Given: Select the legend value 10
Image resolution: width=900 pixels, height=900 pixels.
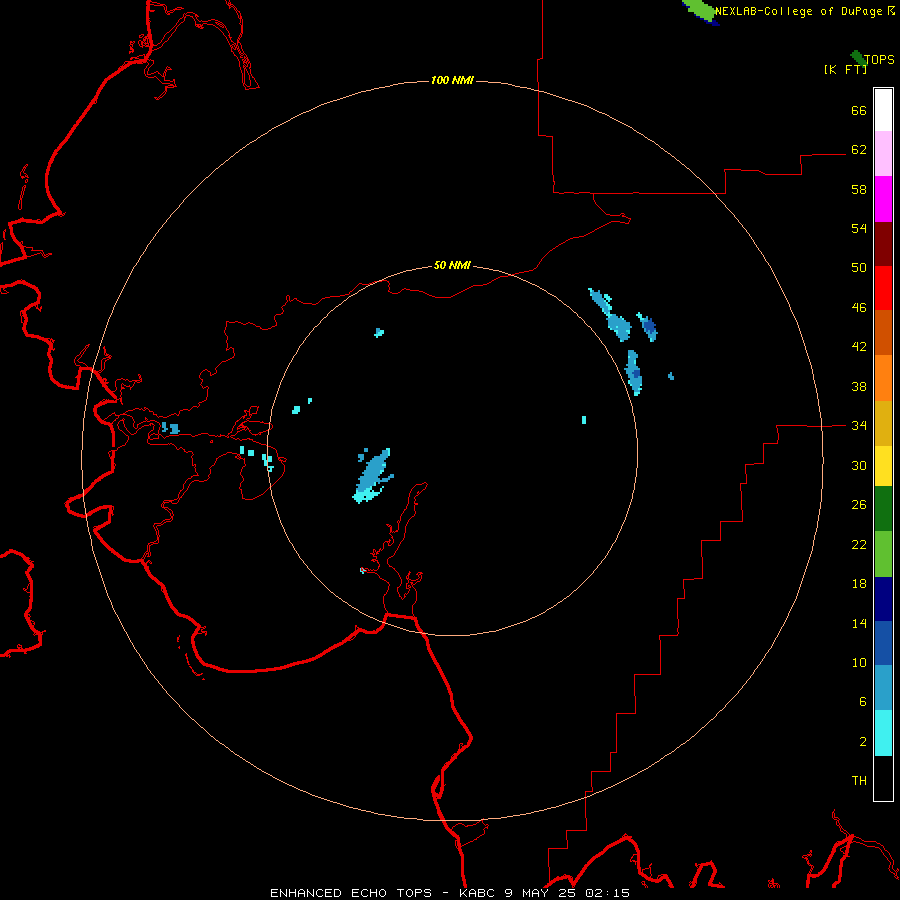Looking at the screenshot, I should tap(859, 662).
